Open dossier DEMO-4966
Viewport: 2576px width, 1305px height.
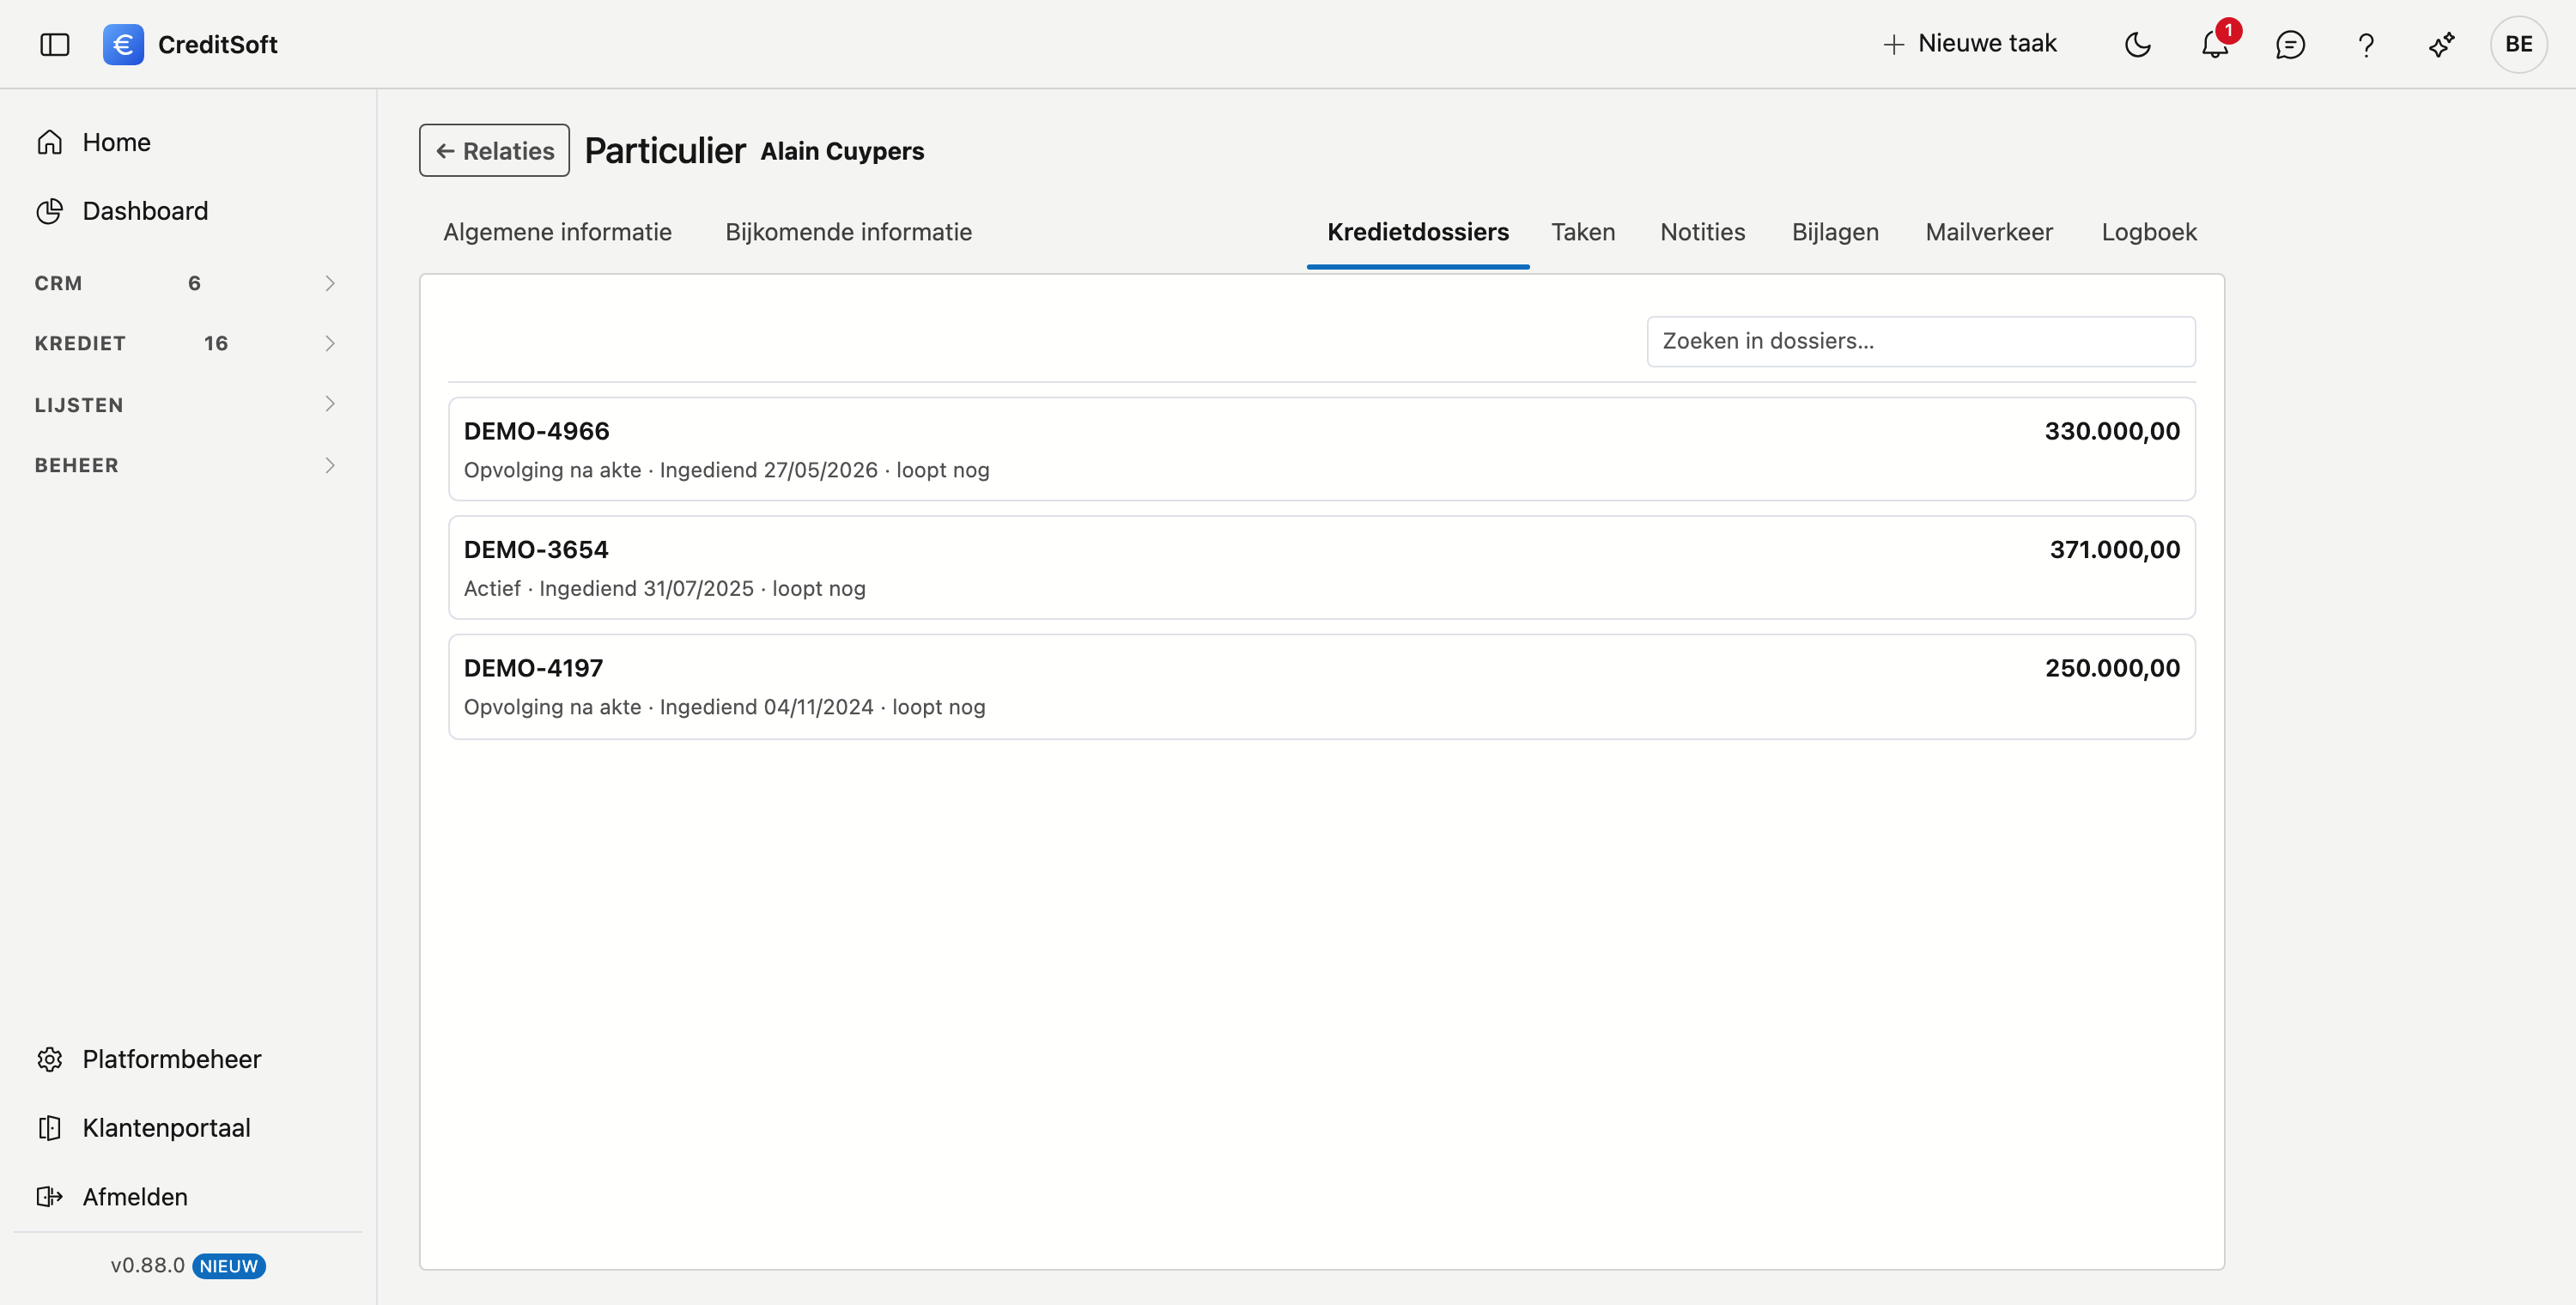[x=1322, y=449]
